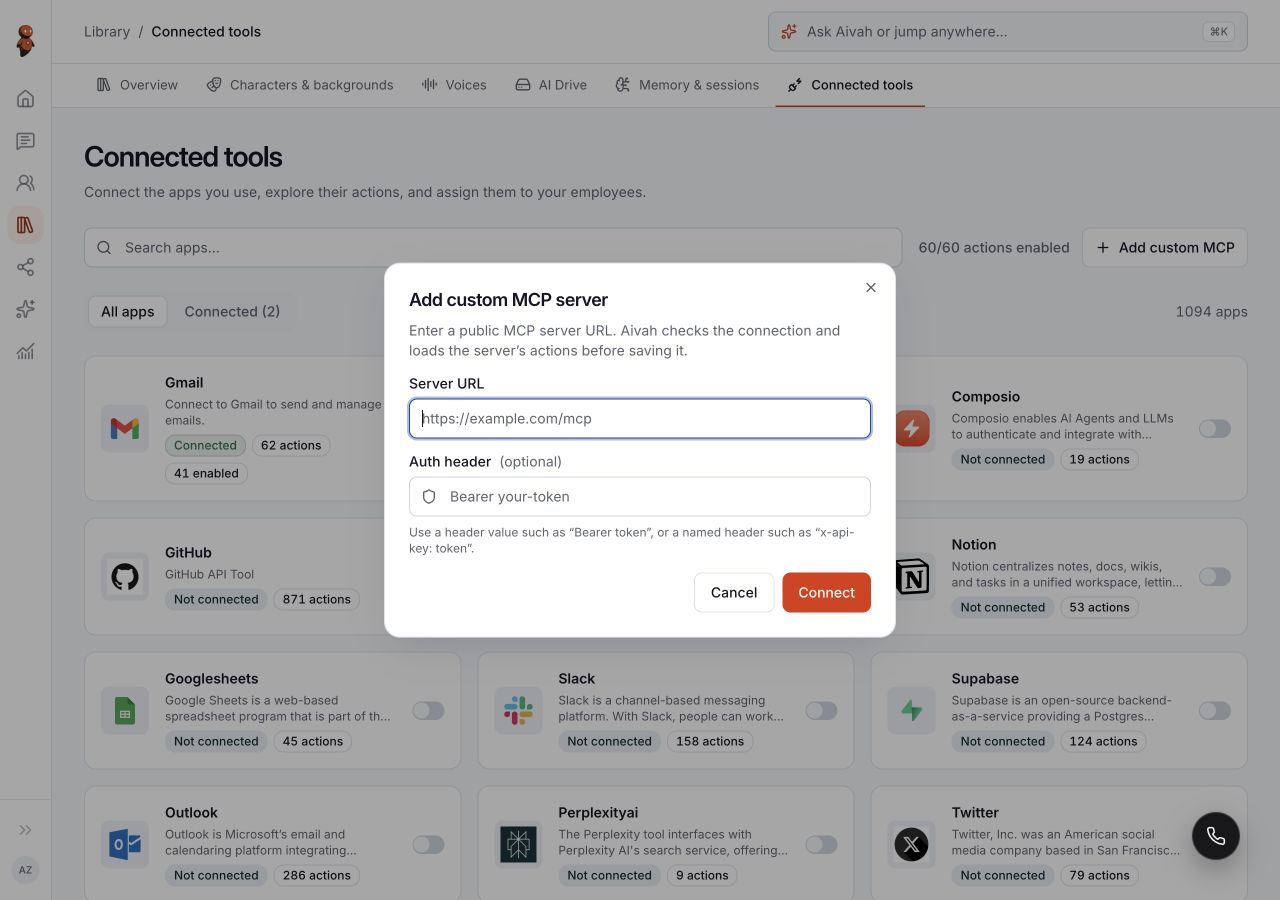Open the analytics chart sidebar icon
The width and height of the screenshot is (1280, 900).
(26, 351)
